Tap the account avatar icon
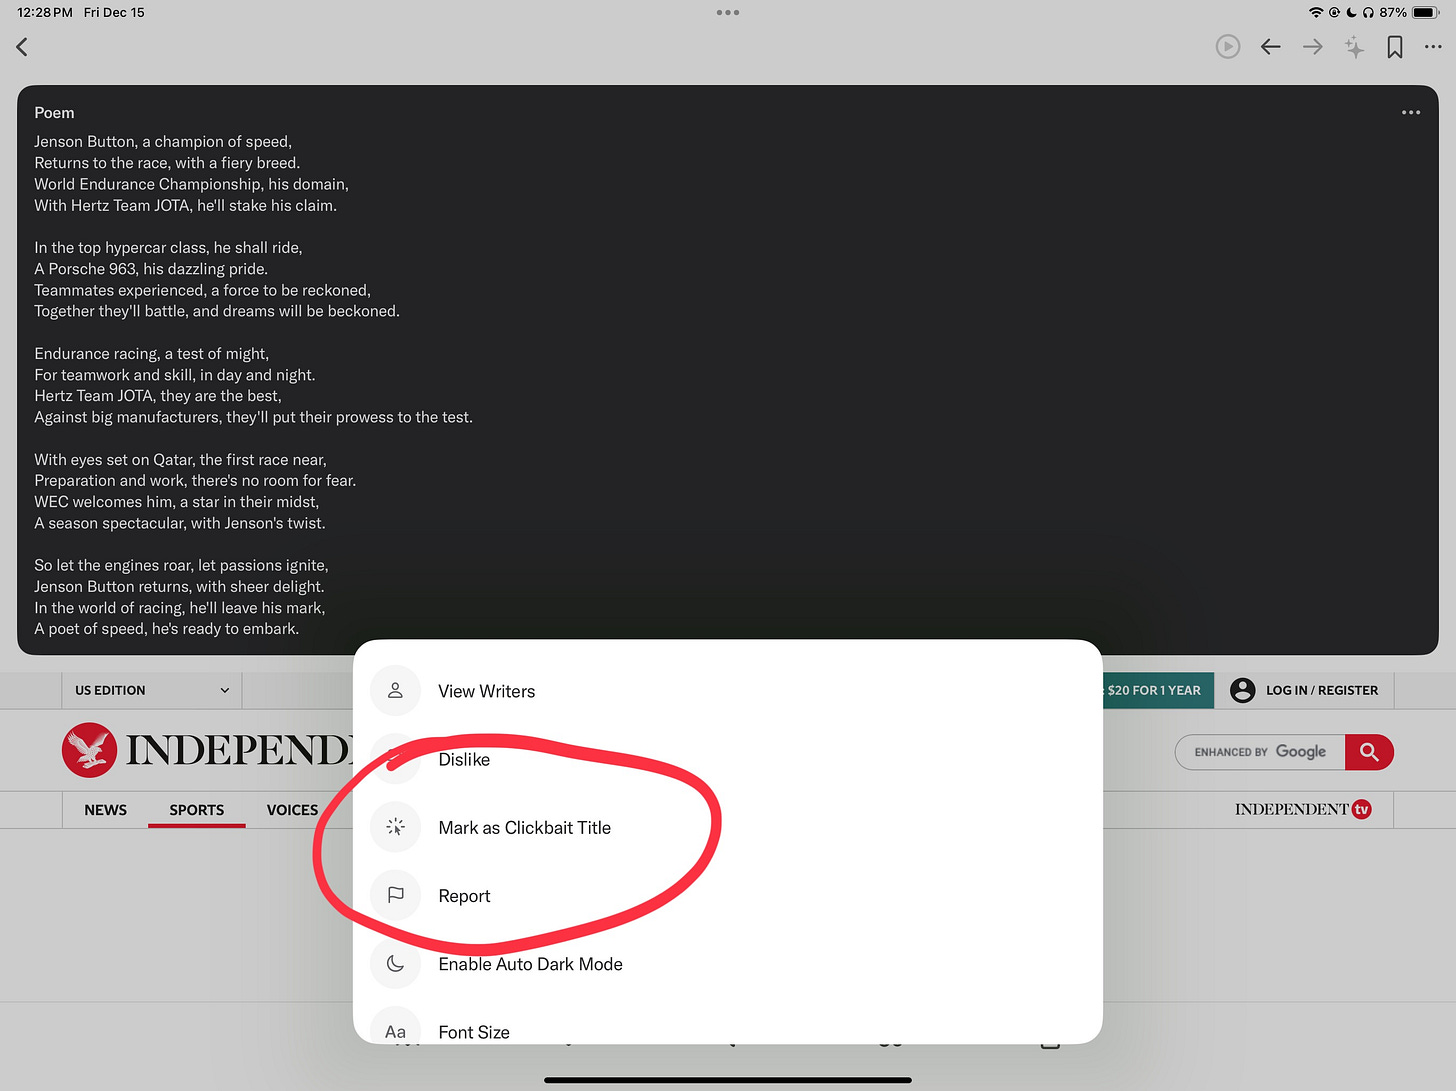The image size is (1456, 1091). tap(1242, 690)
